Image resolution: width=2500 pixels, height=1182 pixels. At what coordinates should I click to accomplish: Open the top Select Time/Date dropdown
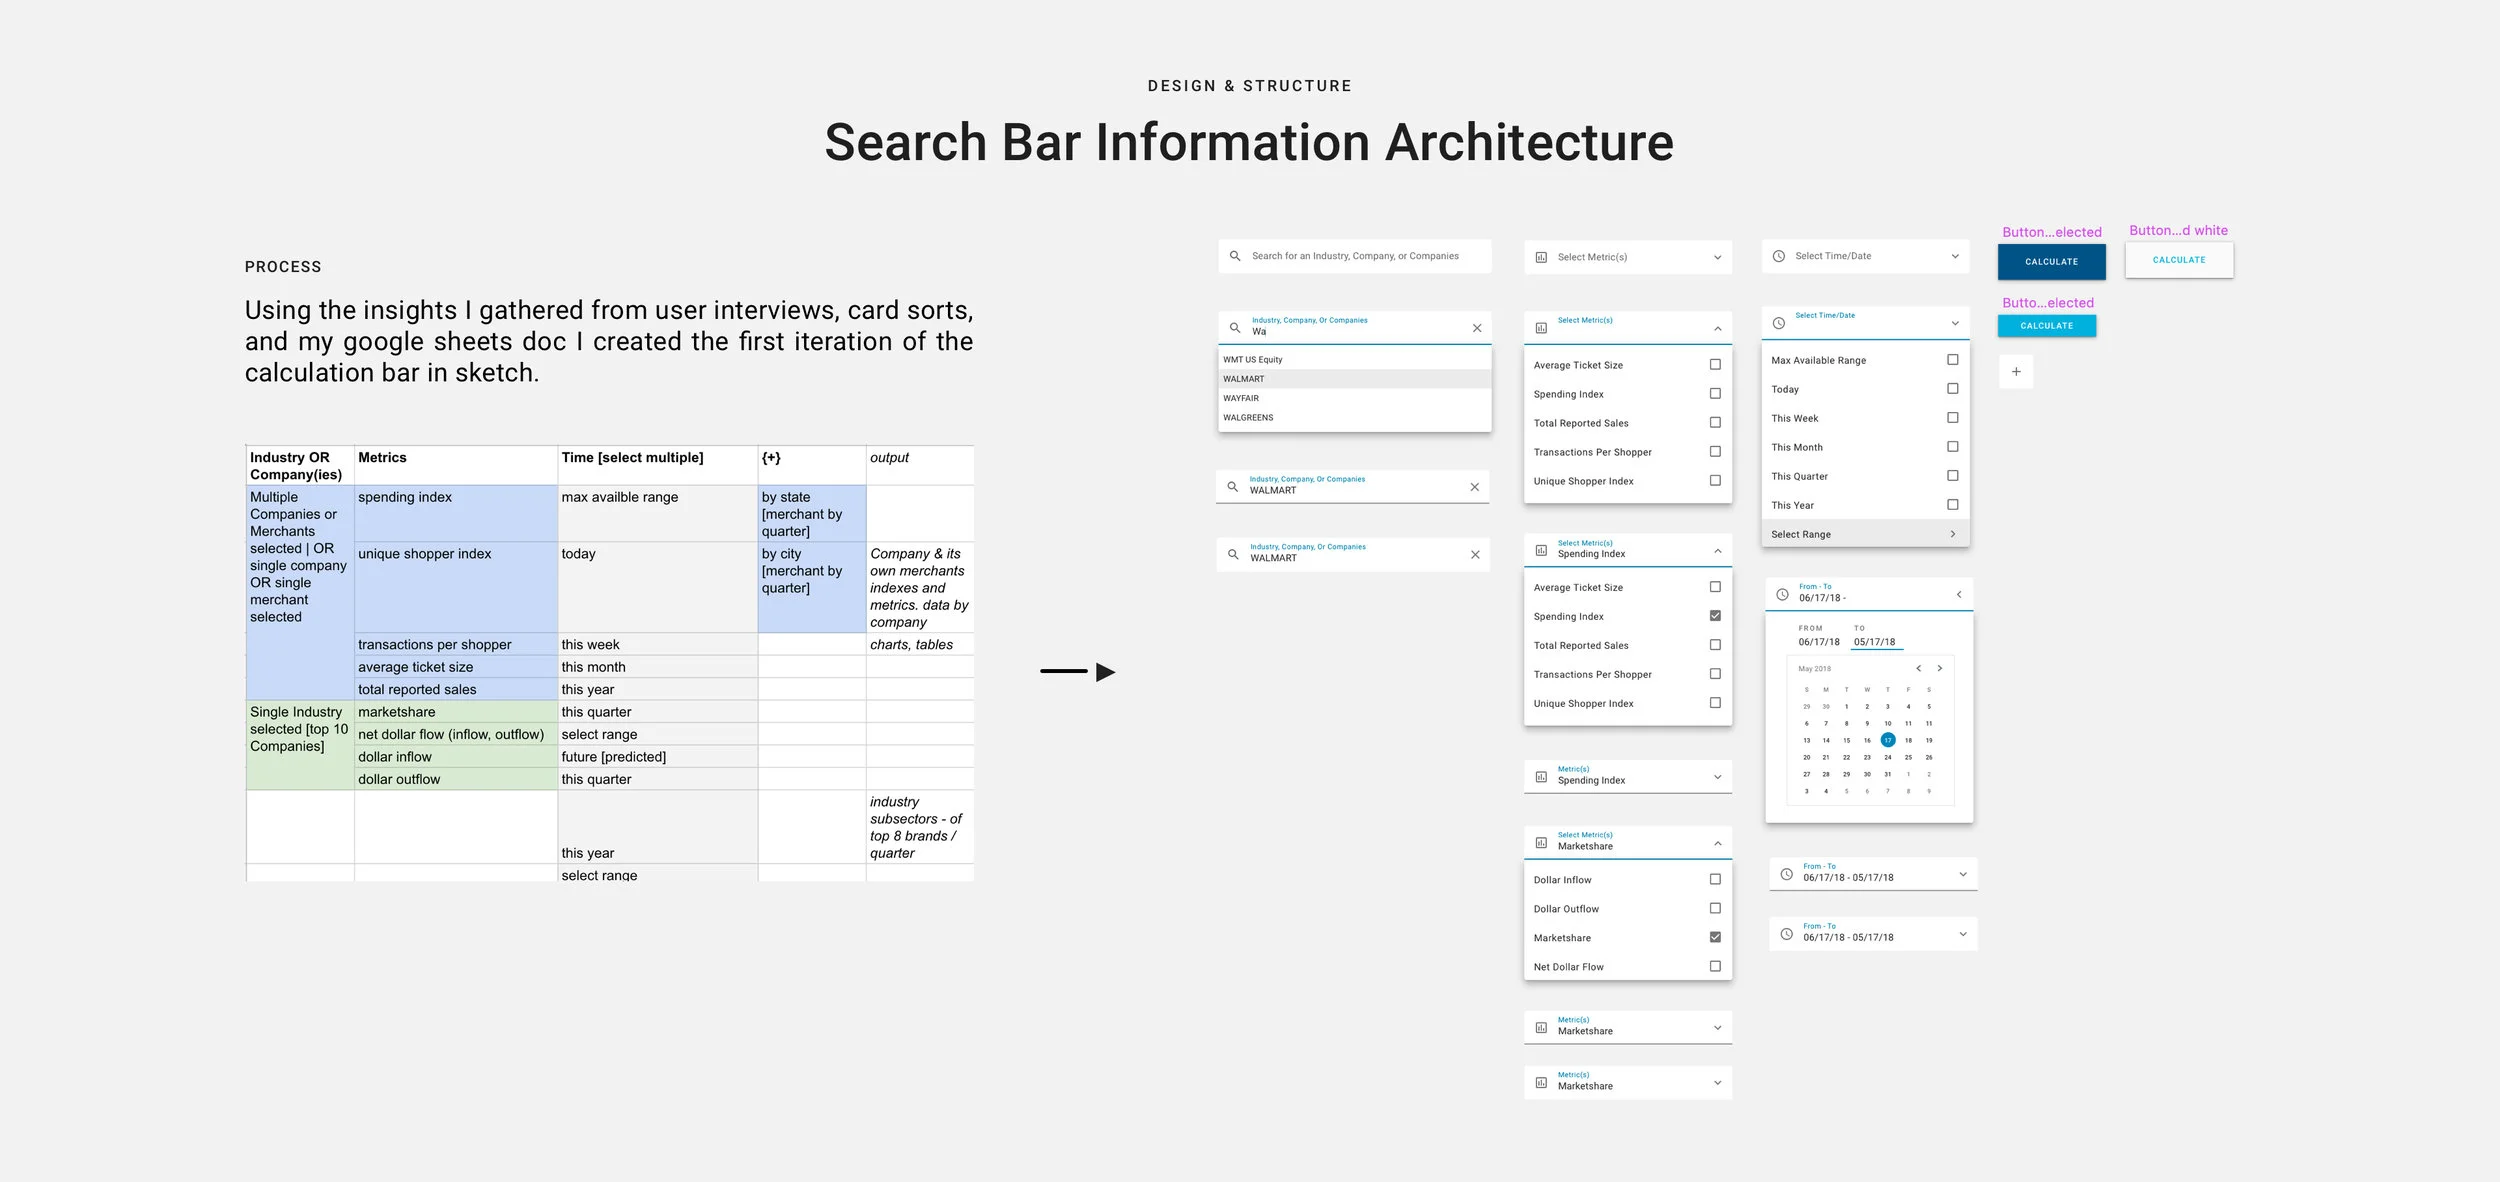coord(1955,256)
